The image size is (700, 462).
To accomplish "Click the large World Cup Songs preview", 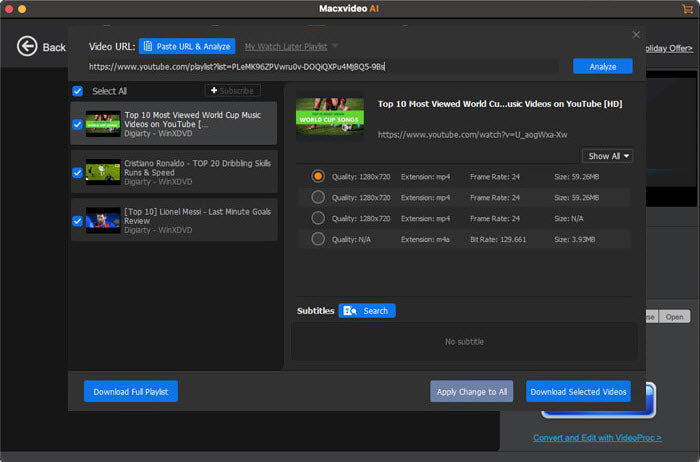I will (330, 117).
